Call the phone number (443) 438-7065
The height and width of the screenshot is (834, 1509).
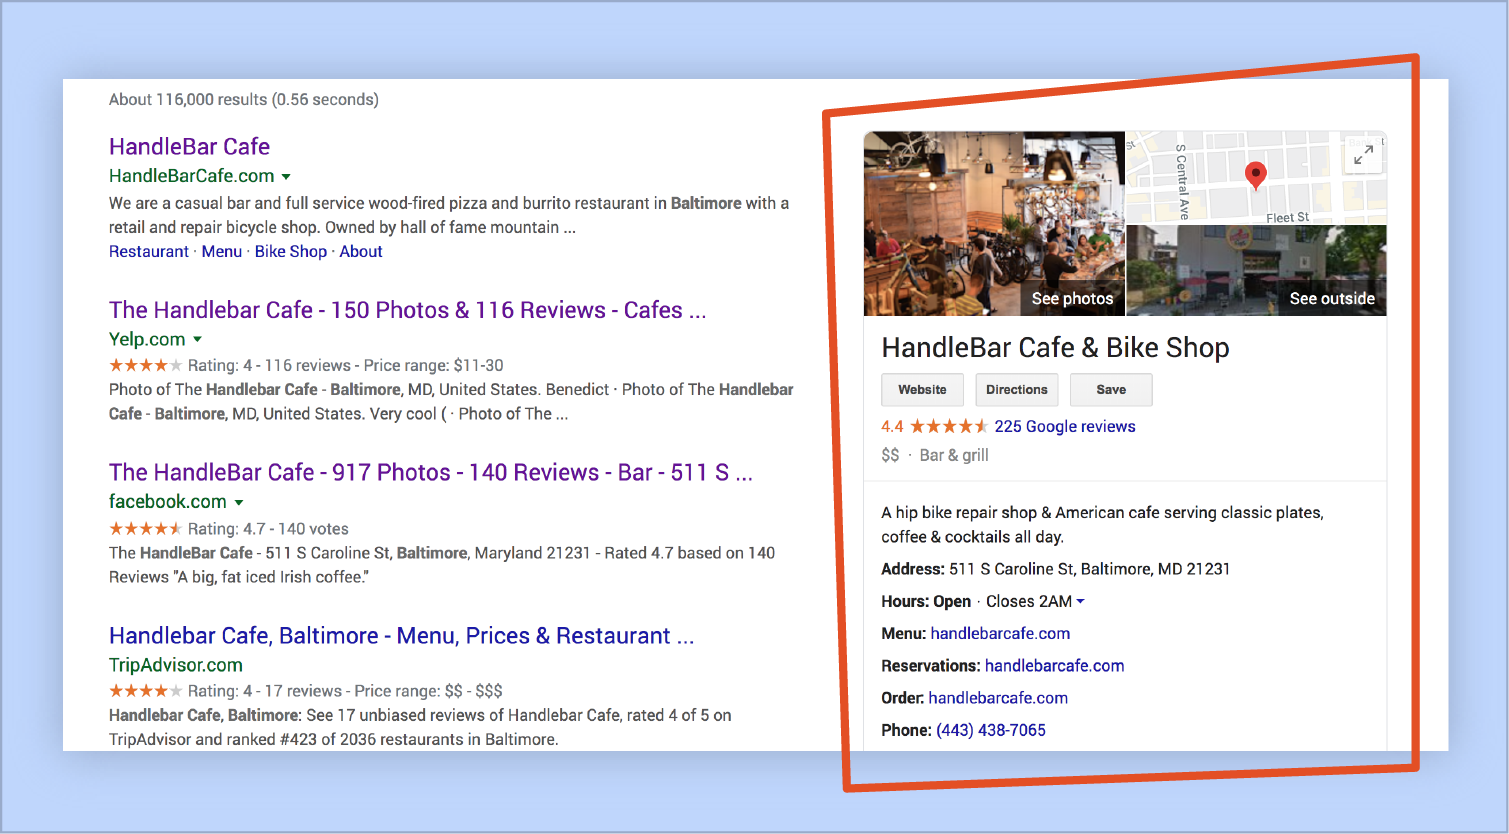991,730
